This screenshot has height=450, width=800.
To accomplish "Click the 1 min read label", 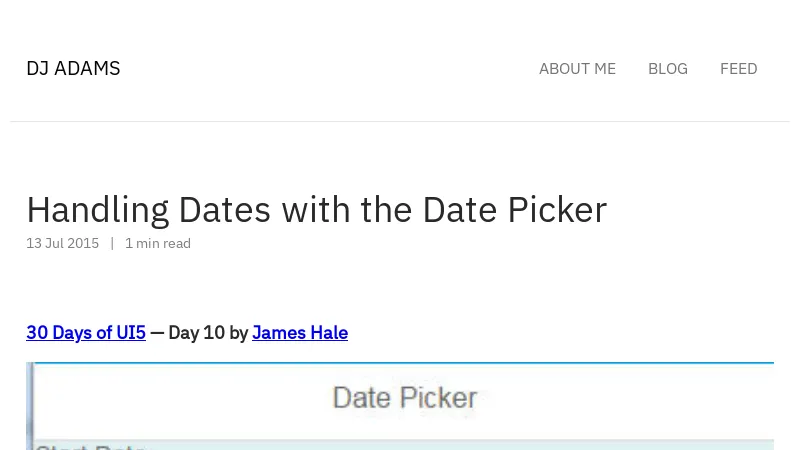I will click(x=158, y=243).
